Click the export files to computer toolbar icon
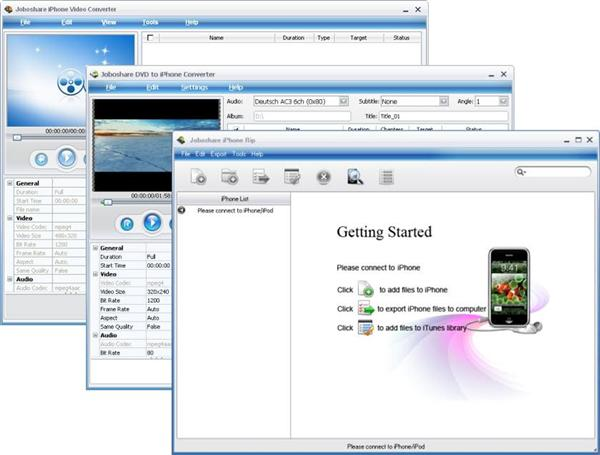 click(261, 177)
